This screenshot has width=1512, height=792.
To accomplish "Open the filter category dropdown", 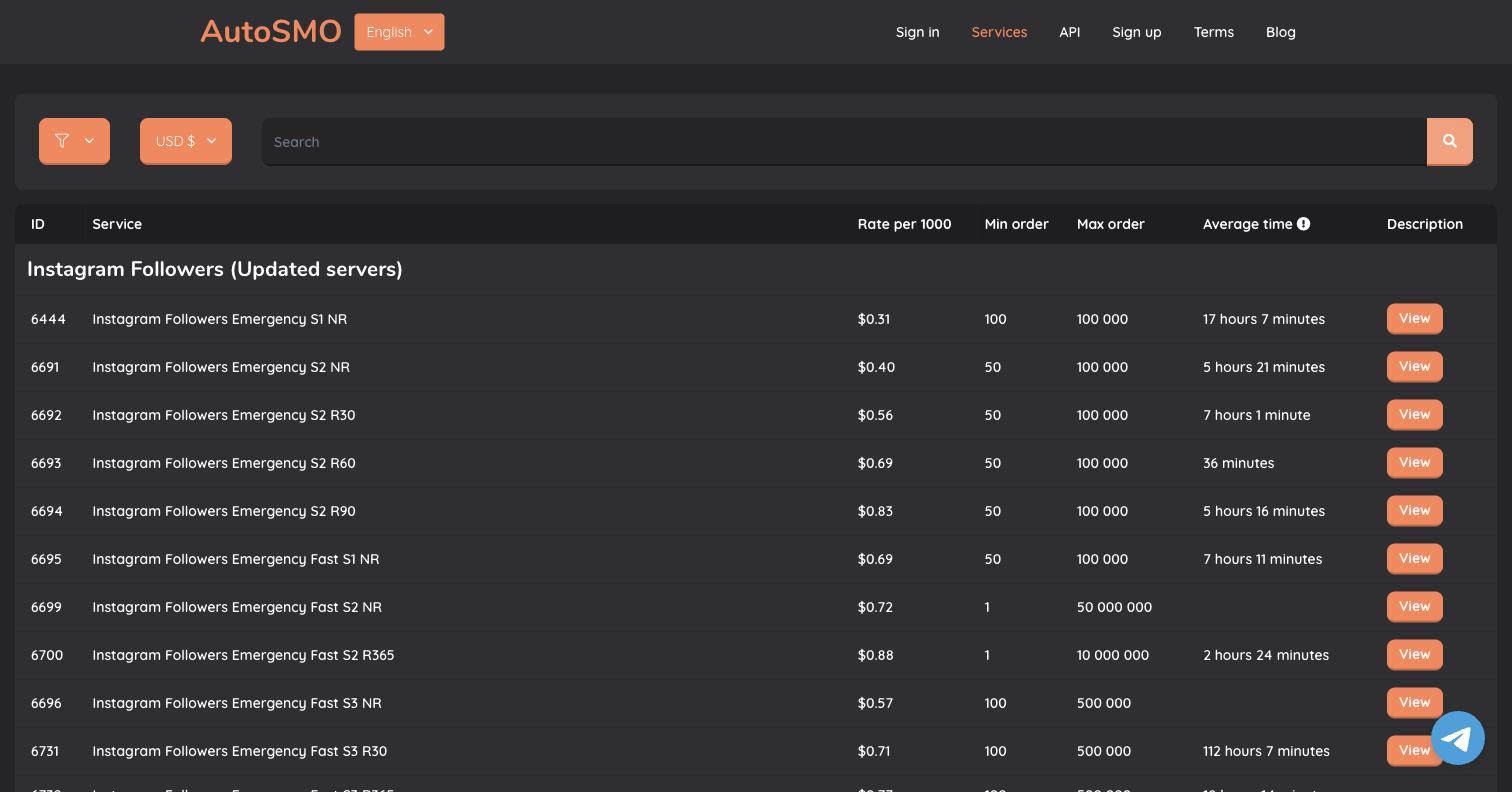I will click(74, 141).
